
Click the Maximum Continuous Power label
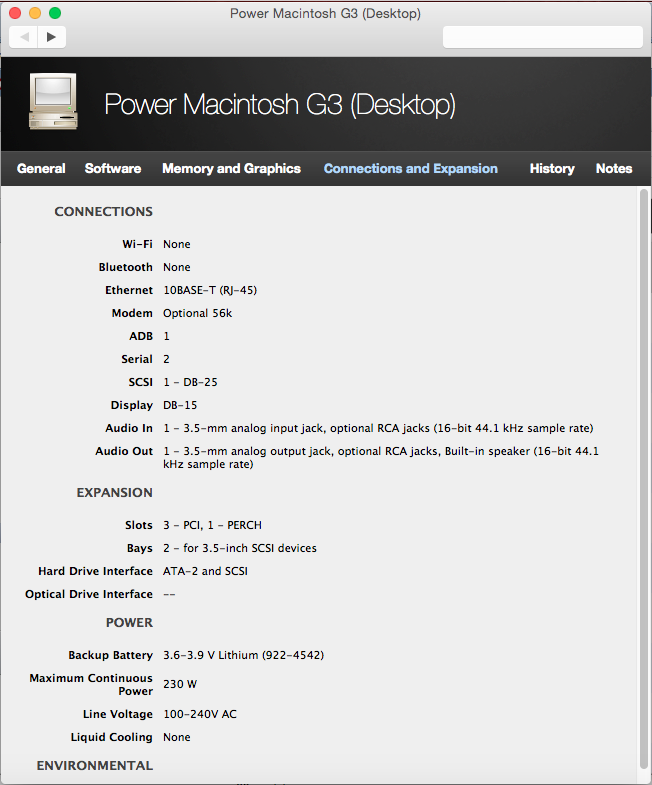point(91,684)
